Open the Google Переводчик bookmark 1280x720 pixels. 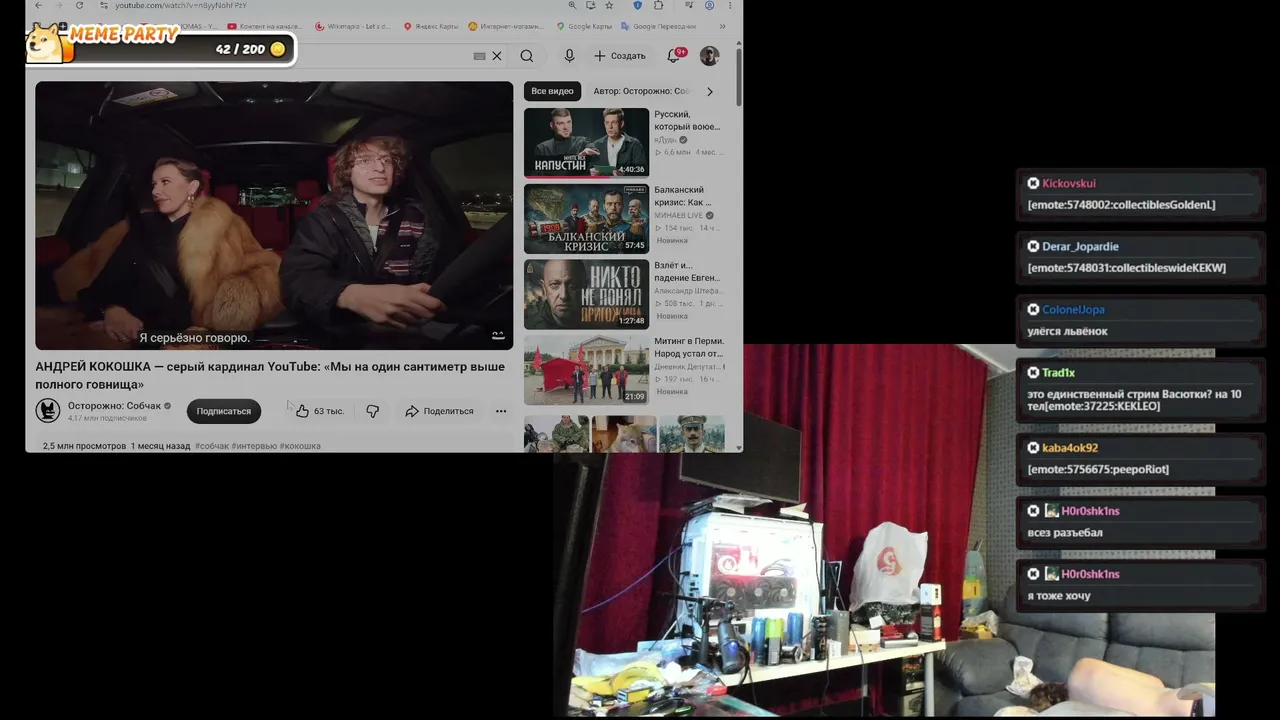tap(658, 26)
